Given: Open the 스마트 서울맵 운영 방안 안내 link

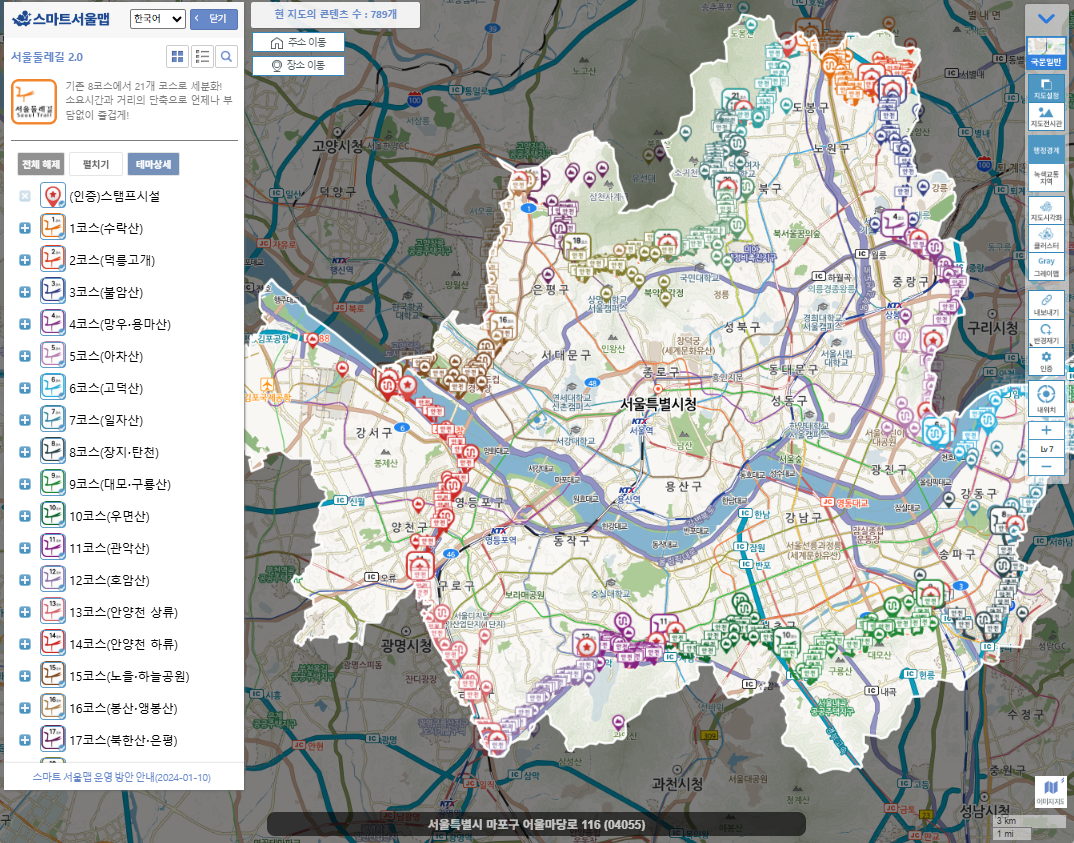Looking at the screenshot, I should click(x=121, y=777).
